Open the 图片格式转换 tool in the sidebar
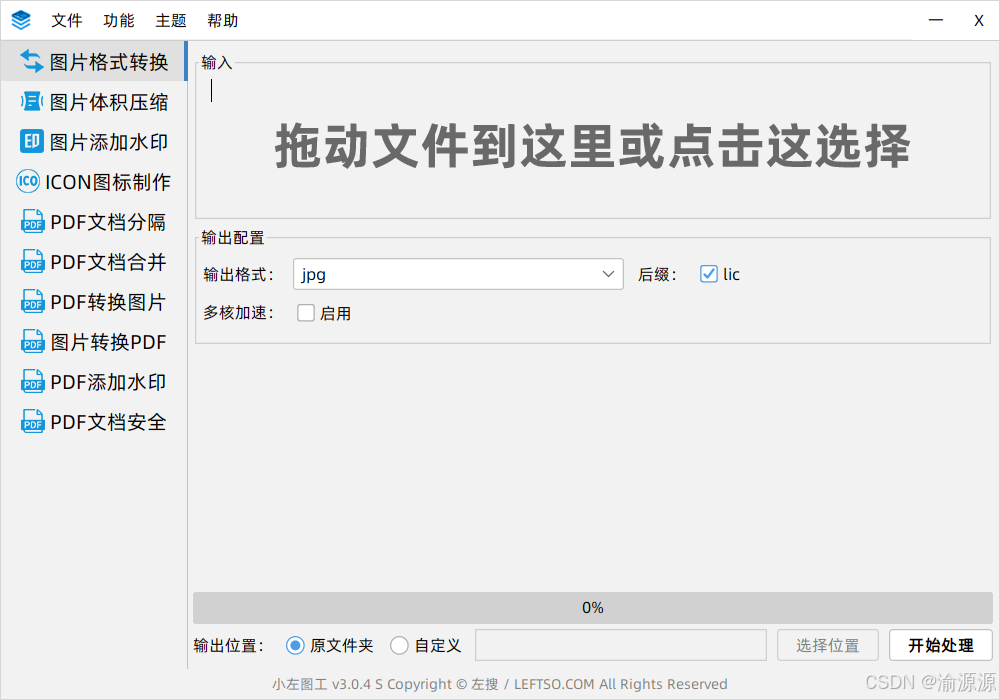Image resolution: width=1000 pixels, height=700 pixels. (x=93, y=61)
